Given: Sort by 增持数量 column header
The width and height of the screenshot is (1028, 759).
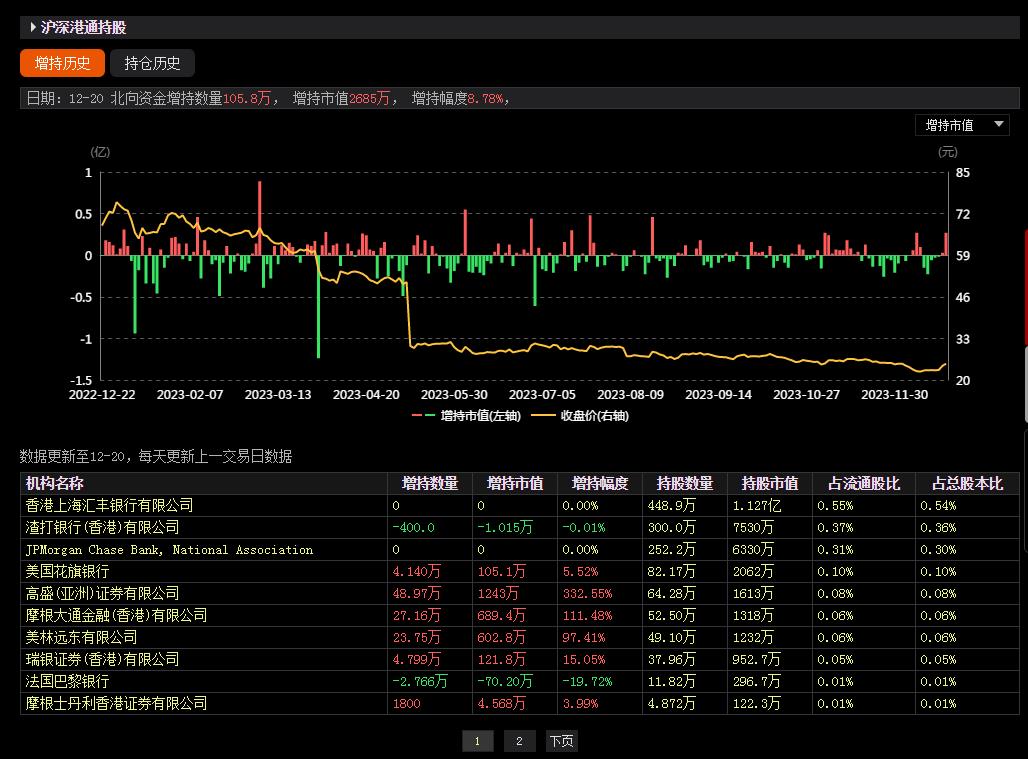Looking at the screenshot, I should pos(429,484).
